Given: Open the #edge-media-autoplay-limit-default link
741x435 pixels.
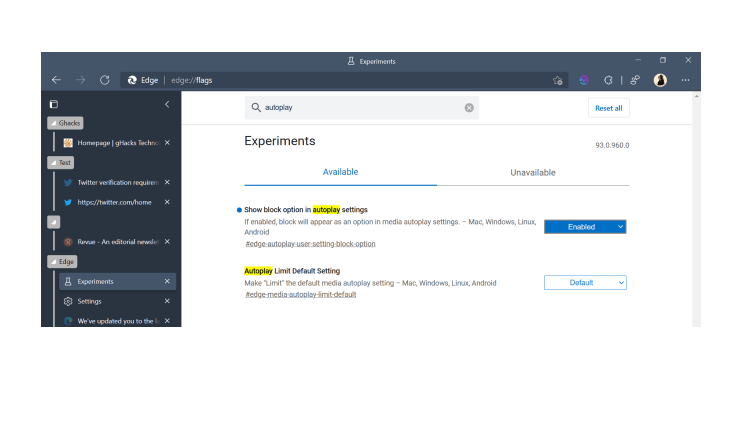Looking at the screenshot, I should (x=300, y=295).
